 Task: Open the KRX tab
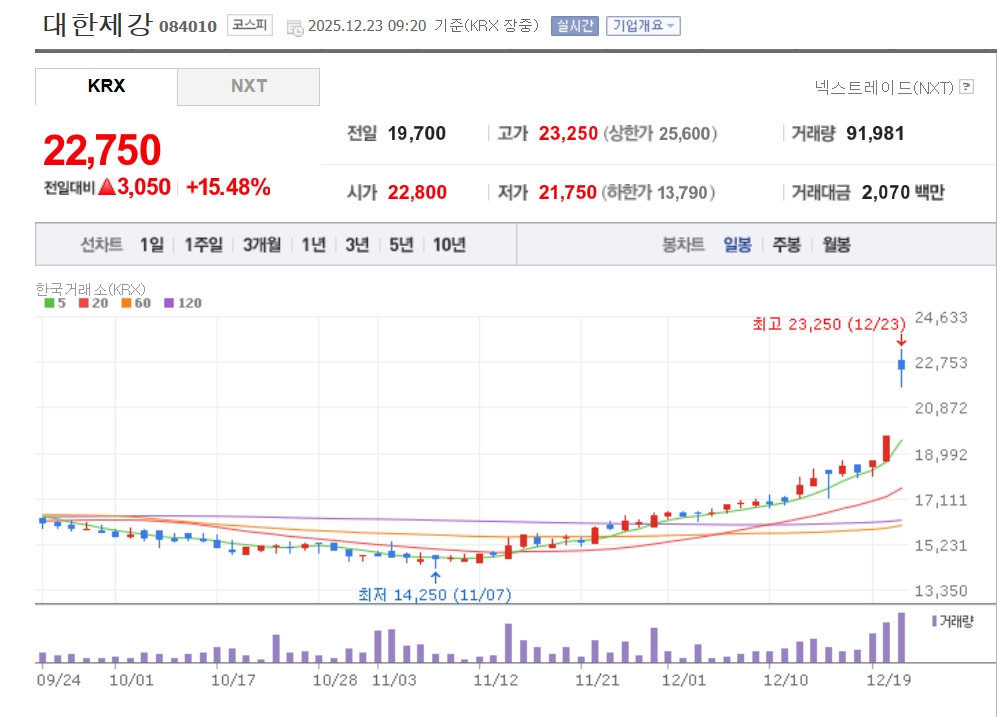pos(106,86)
